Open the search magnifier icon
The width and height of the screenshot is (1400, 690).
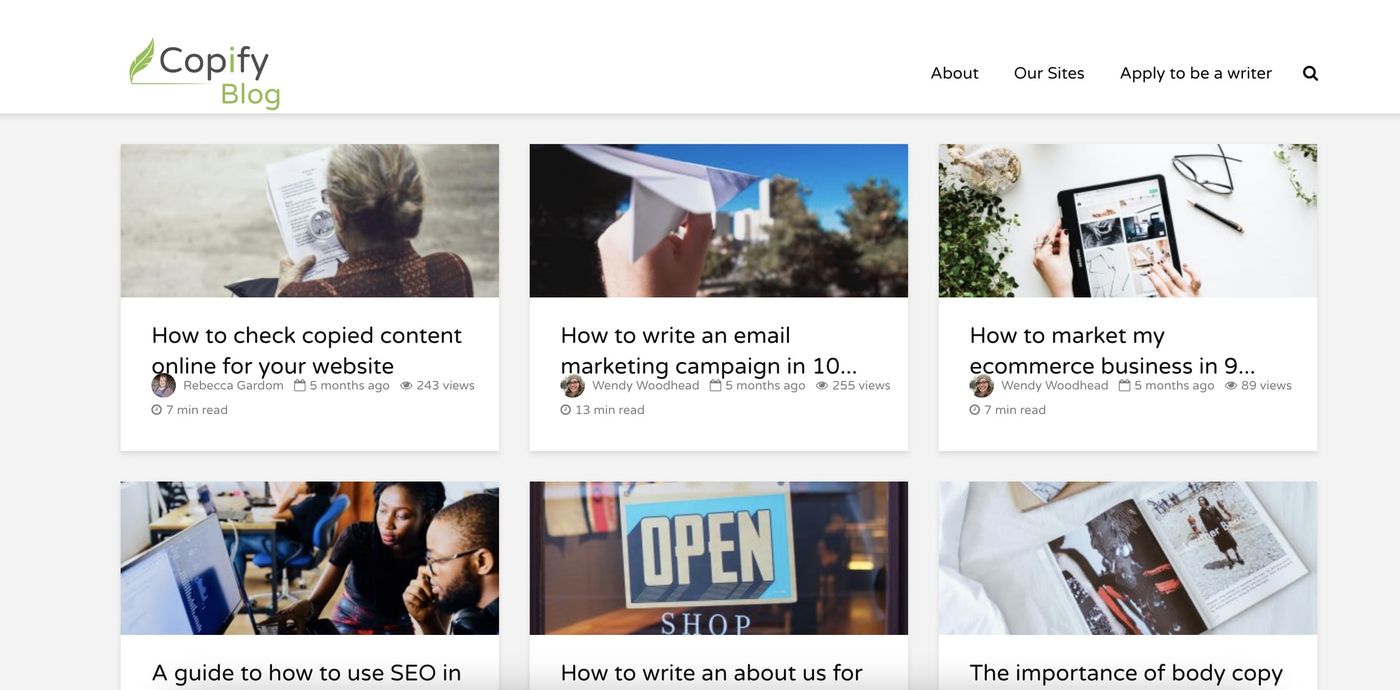point(1310,73)
